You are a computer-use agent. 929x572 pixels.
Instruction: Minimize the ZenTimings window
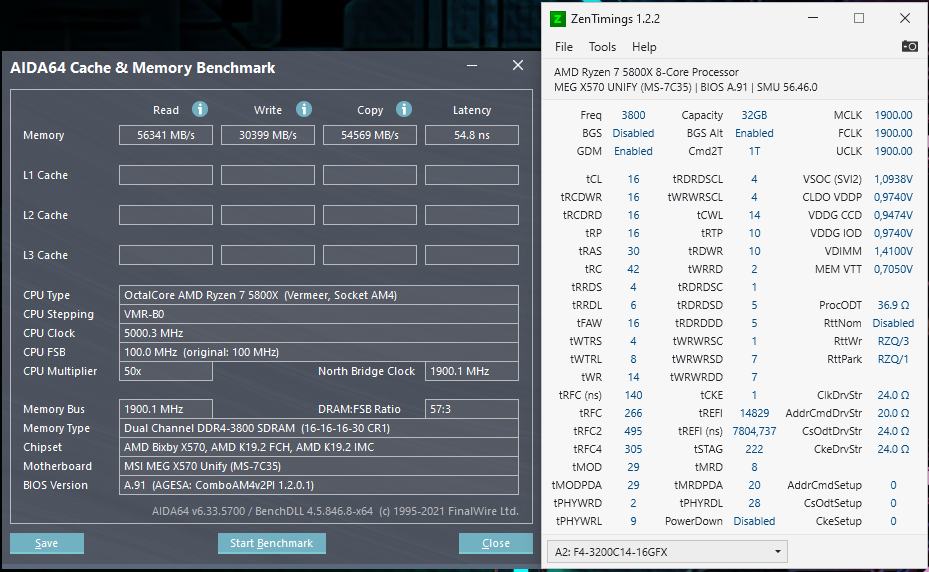[x=813, y=18]
